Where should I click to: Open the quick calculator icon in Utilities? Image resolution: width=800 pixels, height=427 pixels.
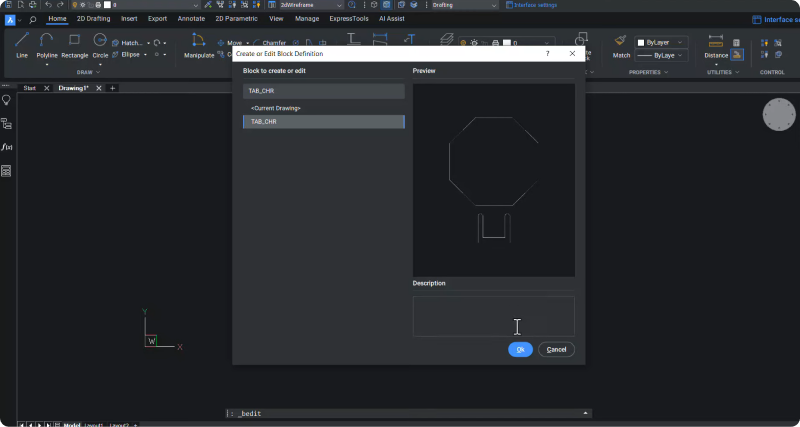(x=736, y=43)
